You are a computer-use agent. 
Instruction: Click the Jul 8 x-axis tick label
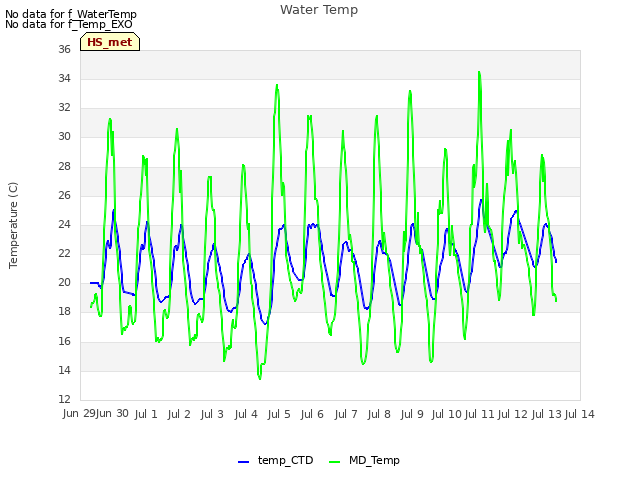click(x=379, y=414)
